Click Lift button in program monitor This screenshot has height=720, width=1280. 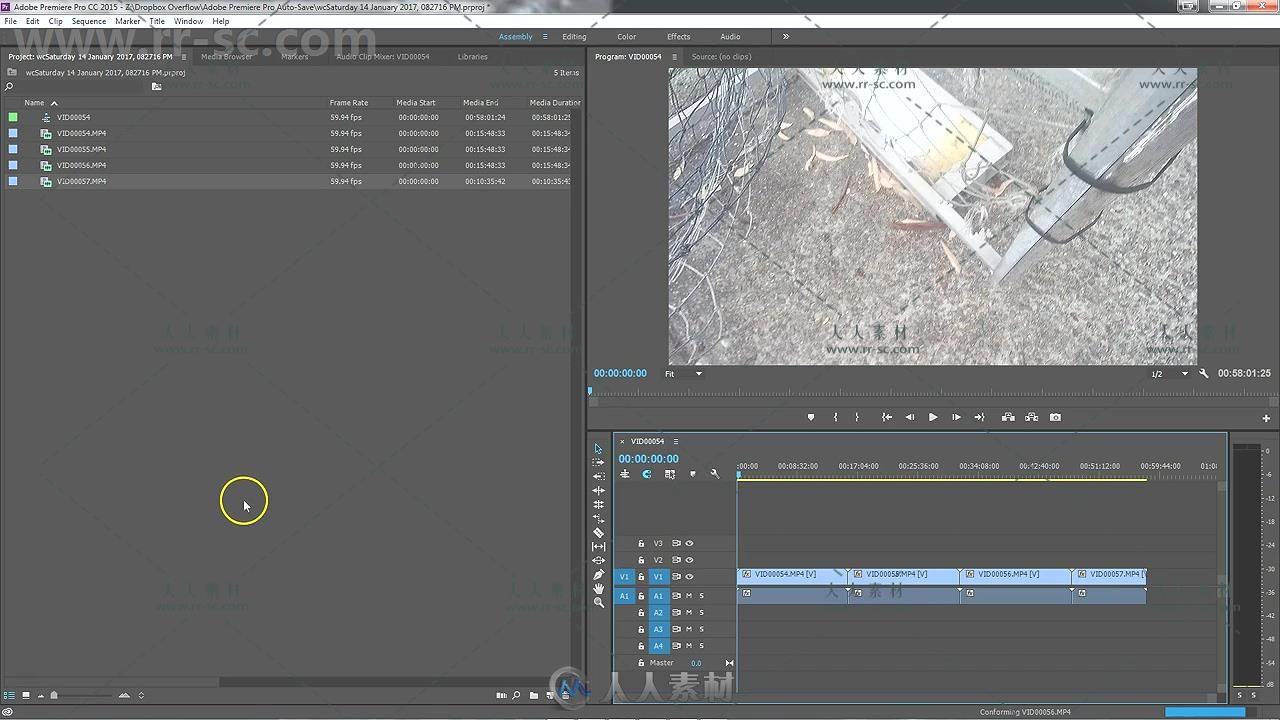pos(1007,417)
